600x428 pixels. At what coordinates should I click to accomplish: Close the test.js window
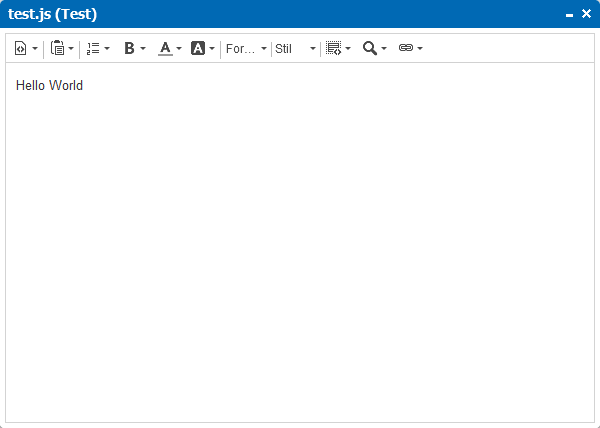(586, 14)
